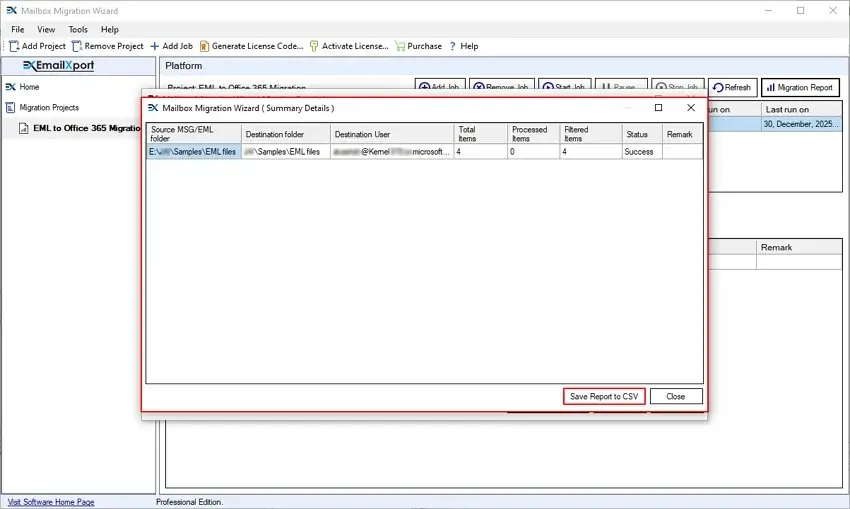Open the File menu
The height and width of the screenshot is (509, 850).
pos(17,29)
